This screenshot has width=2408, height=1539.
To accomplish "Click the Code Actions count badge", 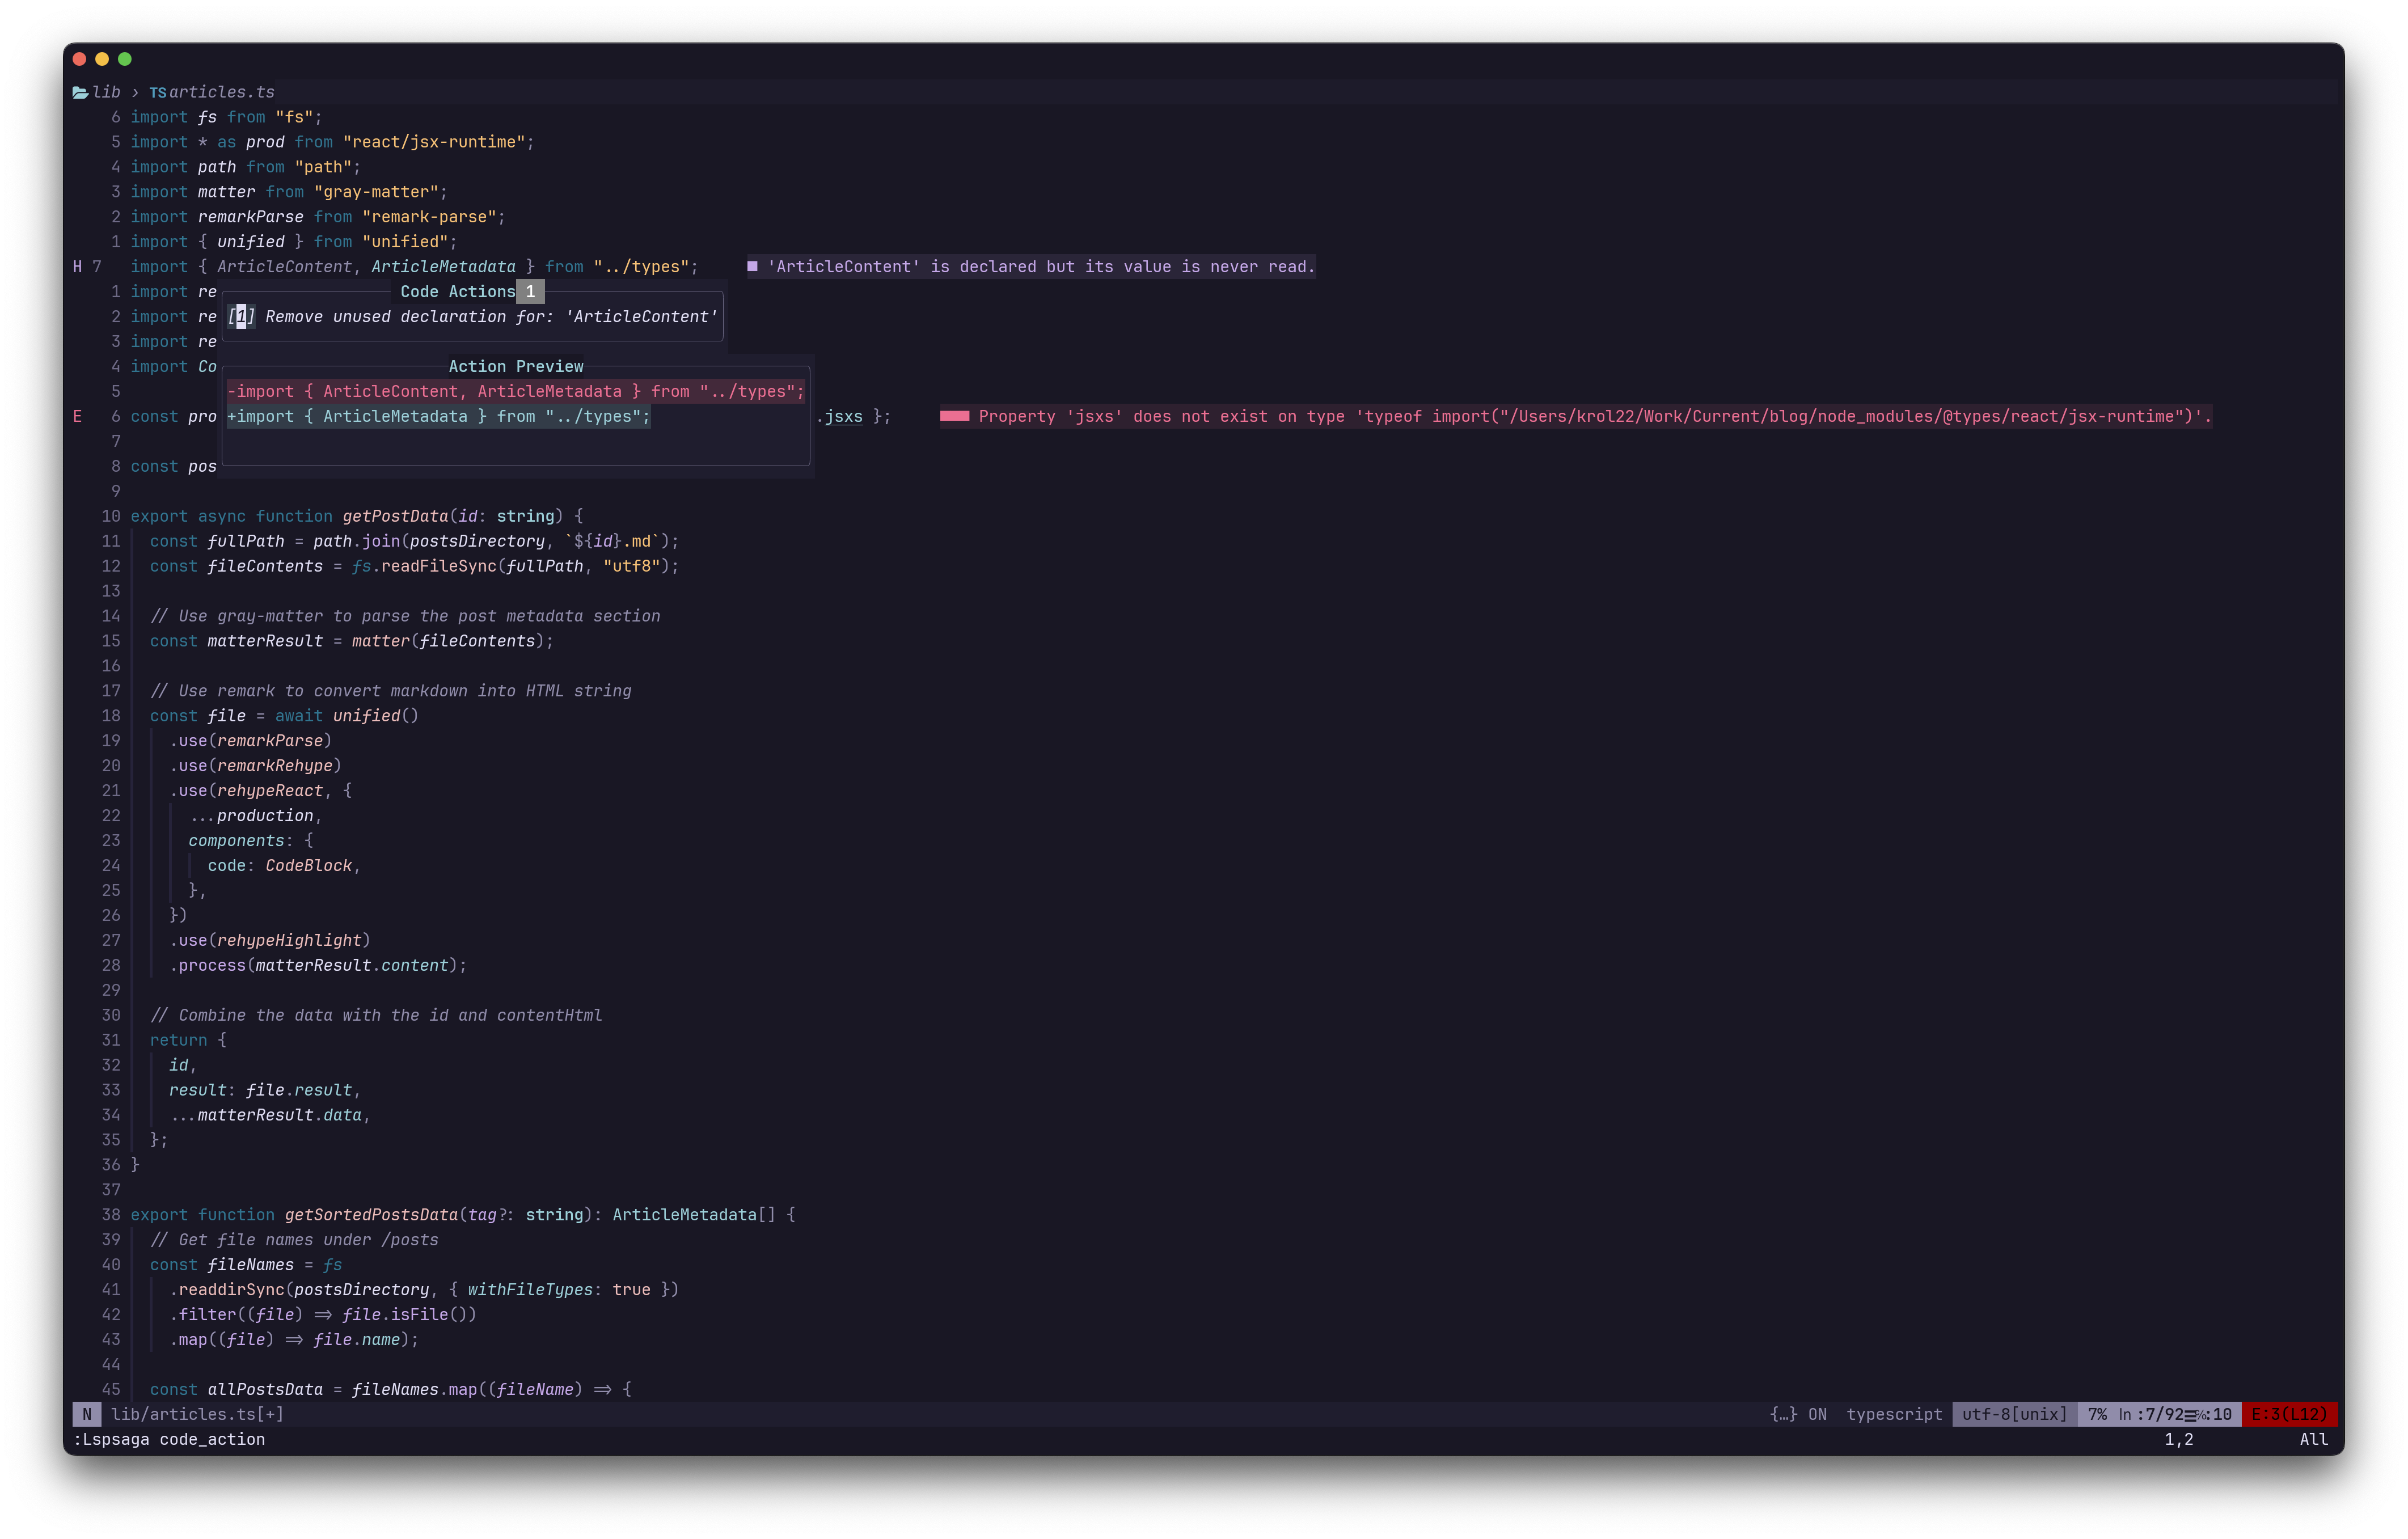I will (x=530, y=292).
